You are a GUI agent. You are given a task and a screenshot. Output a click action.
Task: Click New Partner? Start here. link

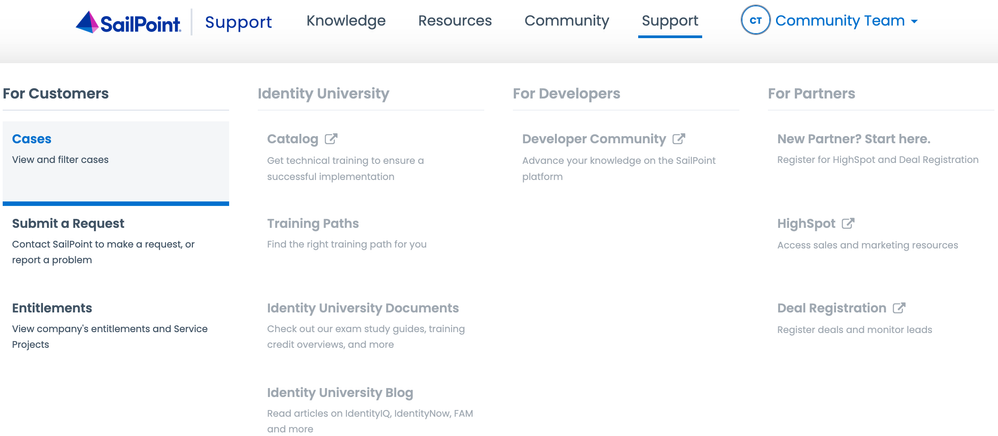(x=853, y=139)
